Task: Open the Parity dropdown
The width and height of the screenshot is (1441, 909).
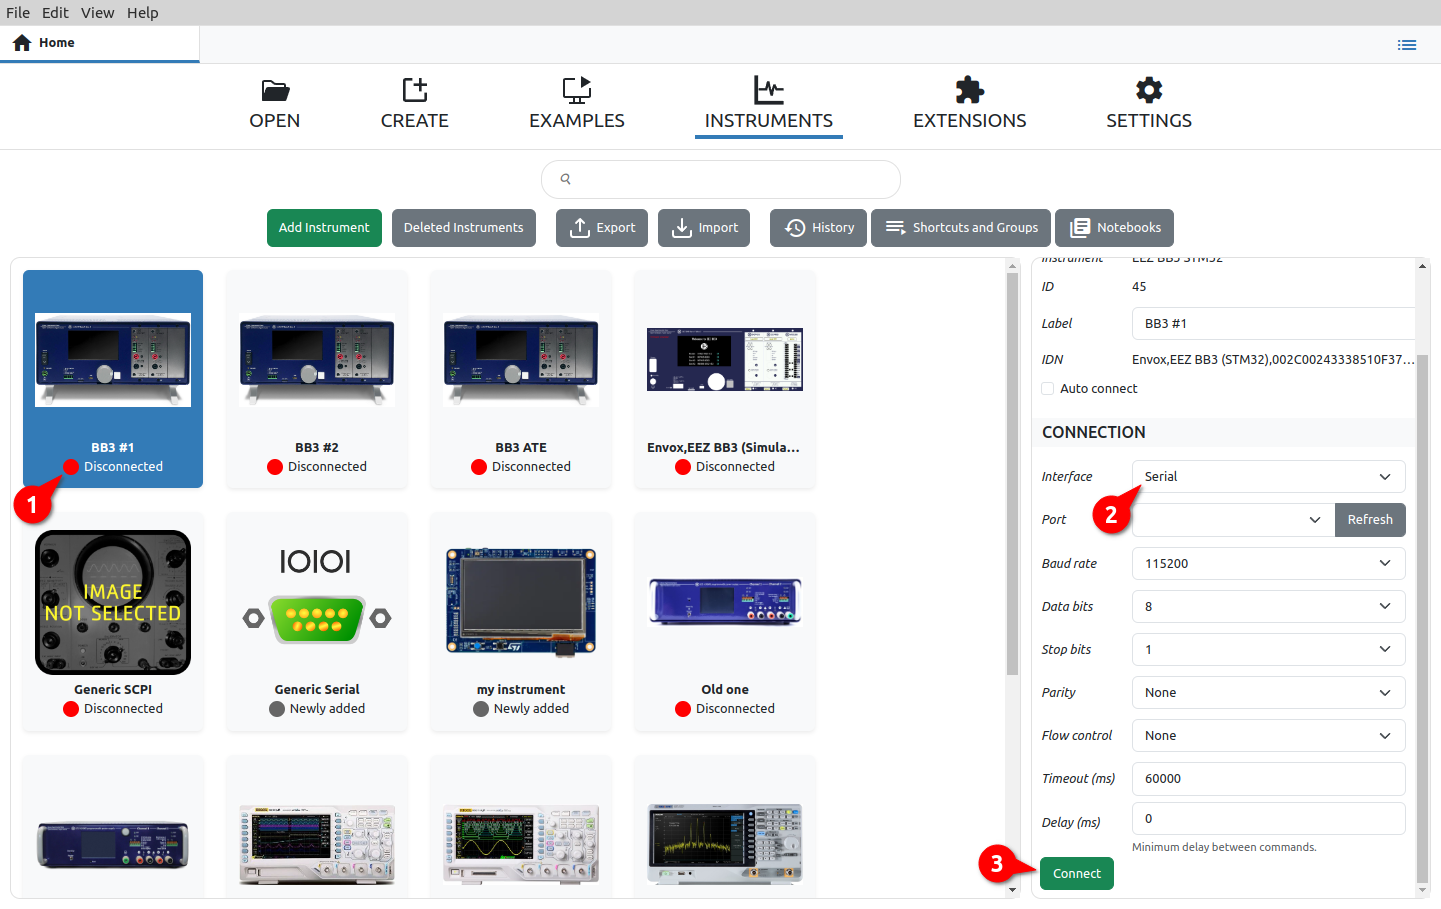Action: point(1268,693)
